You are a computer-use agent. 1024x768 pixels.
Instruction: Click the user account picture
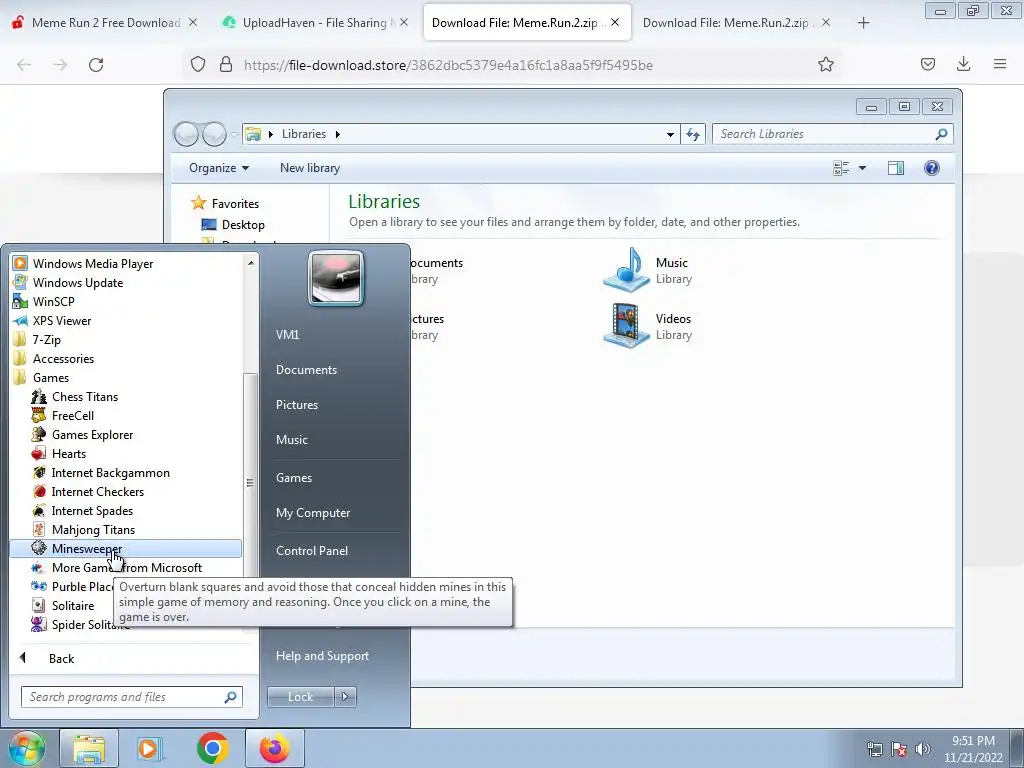(336, 278)
